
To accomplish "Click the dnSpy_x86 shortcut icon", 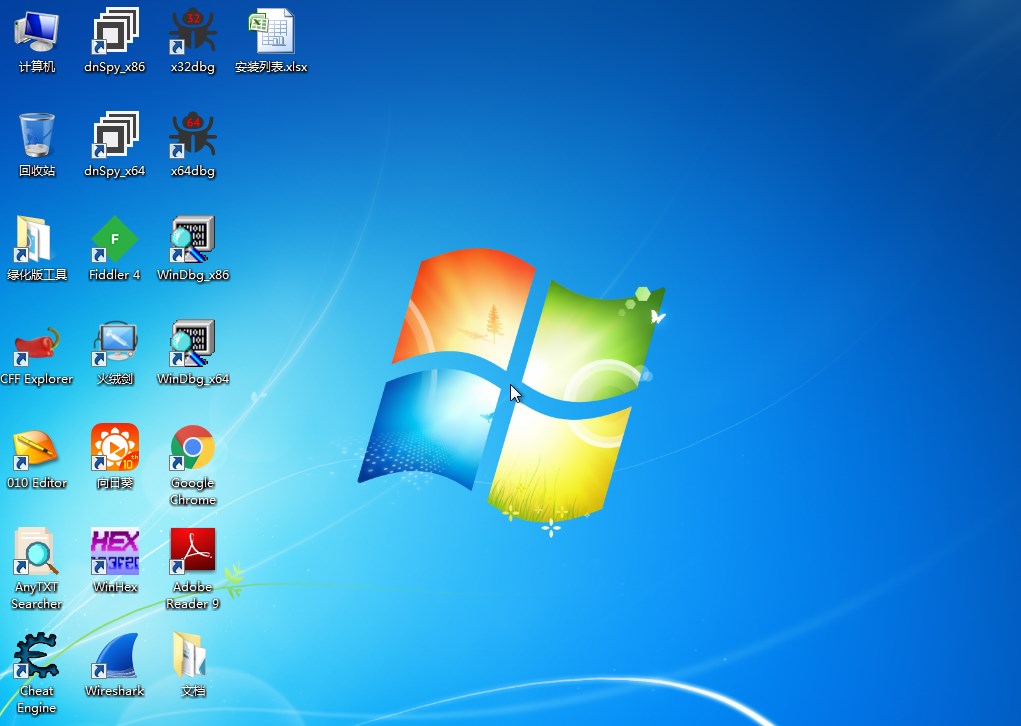I will point(115,32).
